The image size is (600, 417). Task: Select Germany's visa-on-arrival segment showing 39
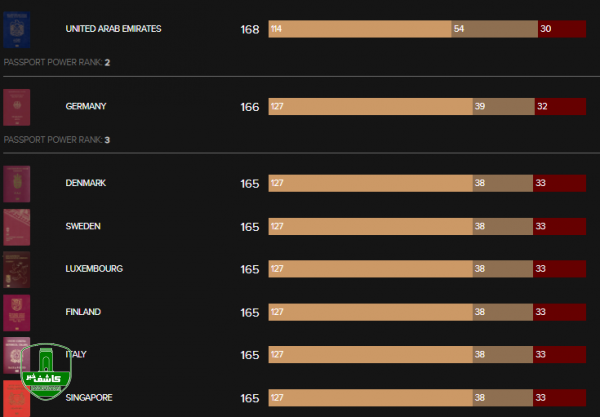pos(504,106)
